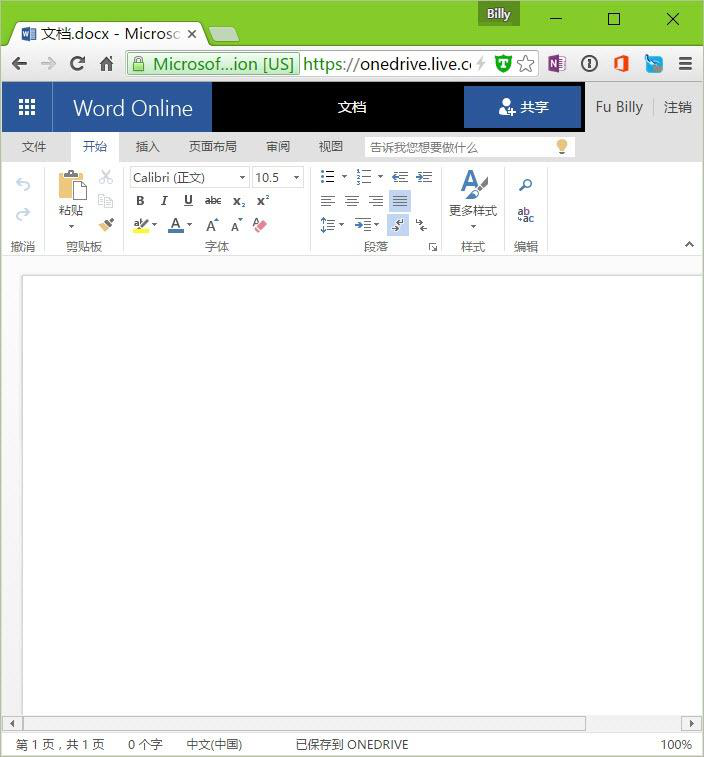
Task: Center align text
Action: (x=352, y=201)
